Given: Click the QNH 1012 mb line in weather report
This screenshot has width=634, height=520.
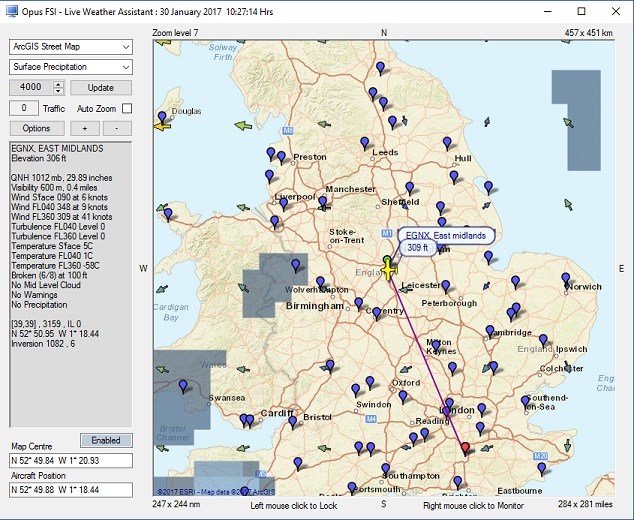Looking at the screenshot, I should coord(62,178).
